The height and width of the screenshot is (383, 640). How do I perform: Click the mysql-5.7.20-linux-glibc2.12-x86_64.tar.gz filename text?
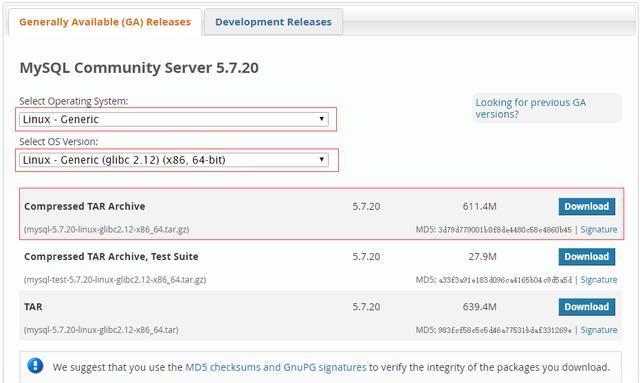107,229
